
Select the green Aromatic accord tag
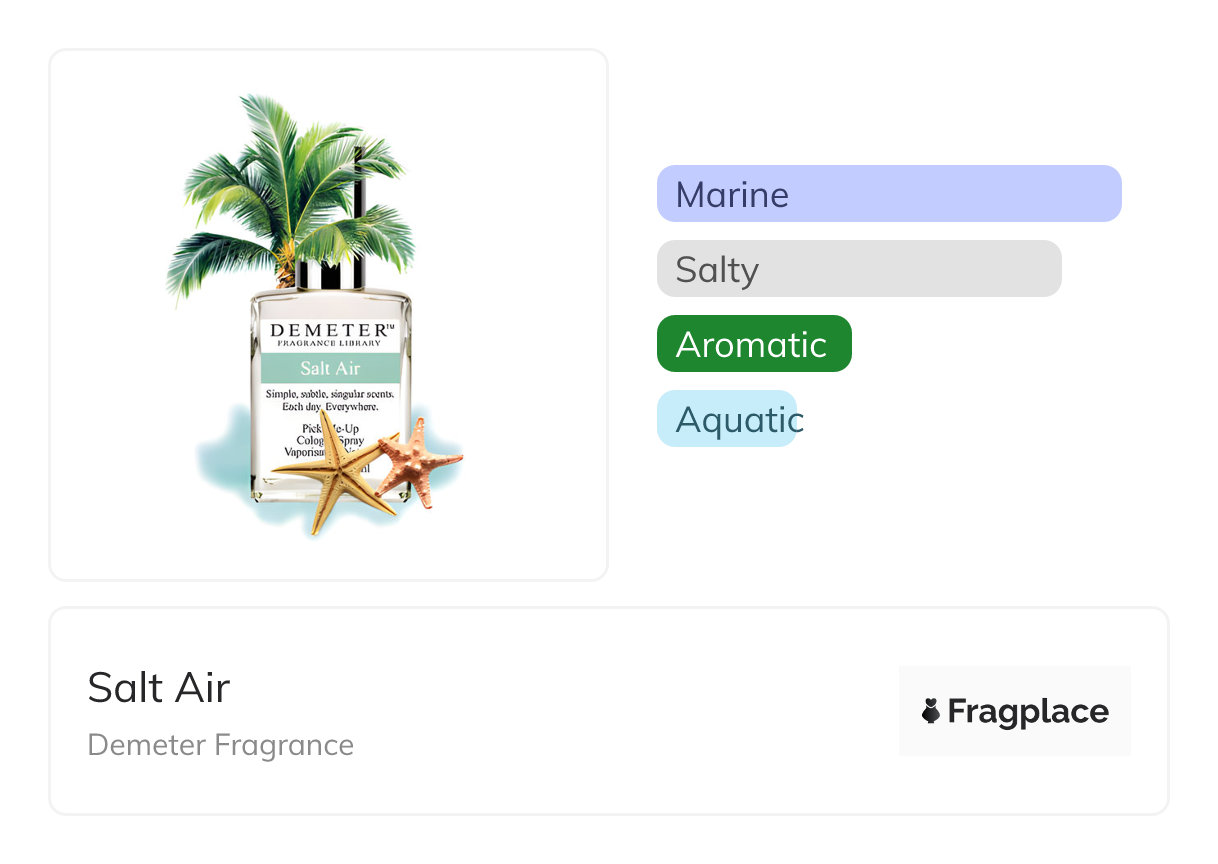point(753,344)
